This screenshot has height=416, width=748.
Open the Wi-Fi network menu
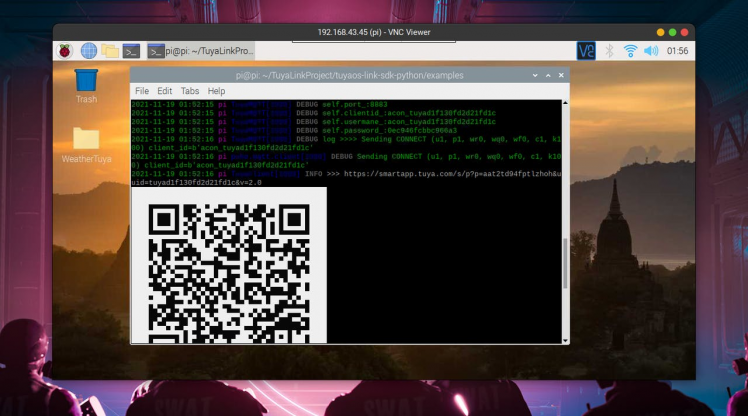630,51
